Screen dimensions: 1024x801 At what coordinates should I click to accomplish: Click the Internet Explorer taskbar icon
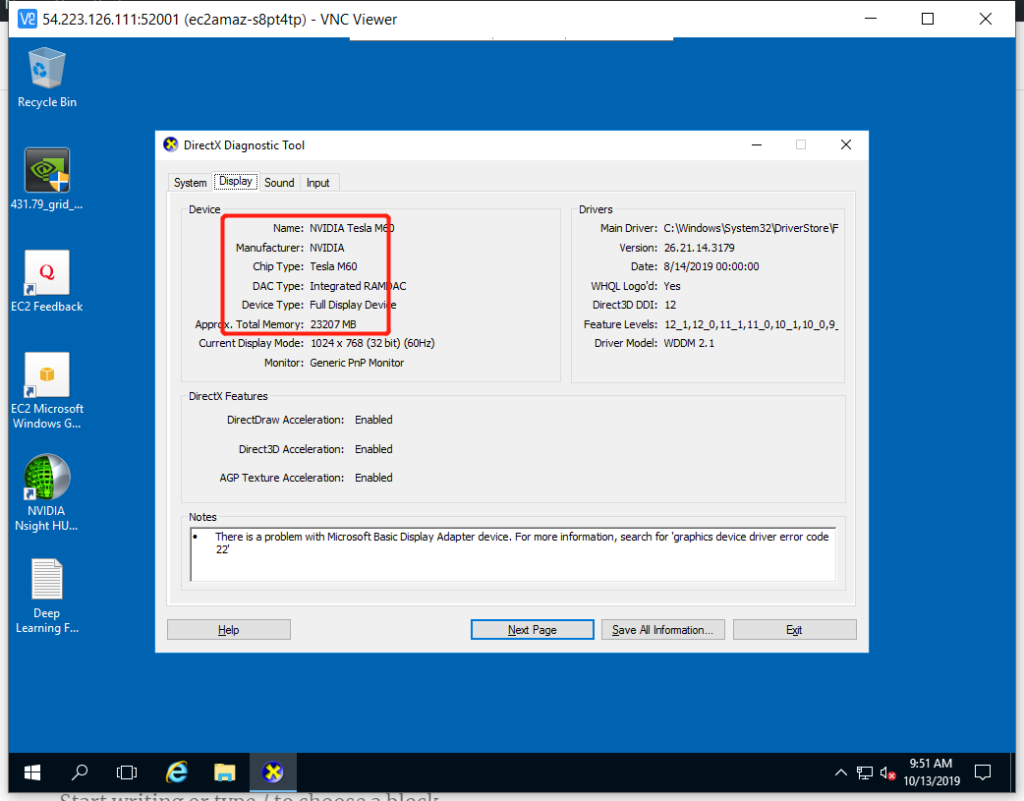[177, 772]
